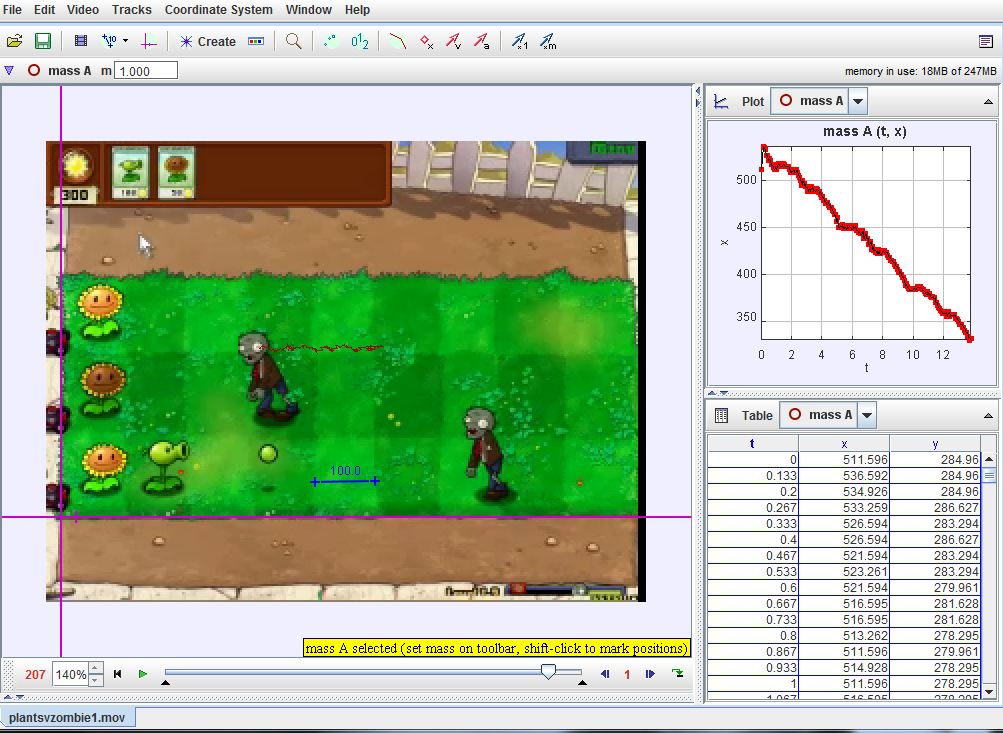Screen dimensions: 1003x733
Task: Click the video frame slider thumb
Action: coord(548,671)
